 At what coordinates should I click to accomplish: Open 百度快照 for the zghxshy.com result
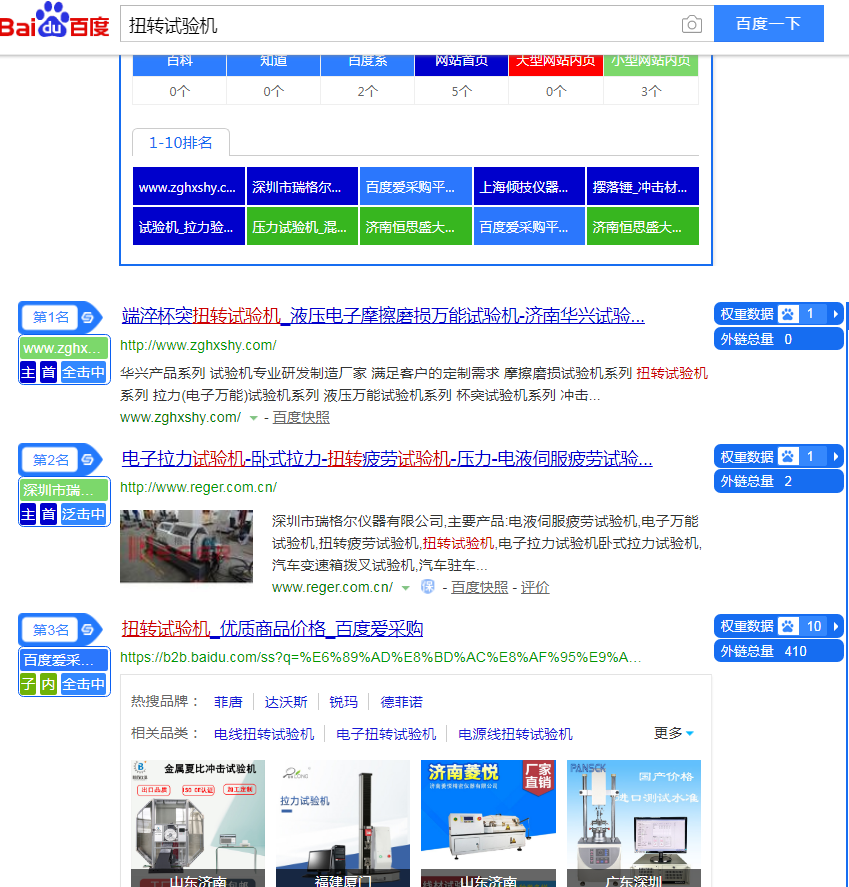pyautogui.click(x=301, y=417)
